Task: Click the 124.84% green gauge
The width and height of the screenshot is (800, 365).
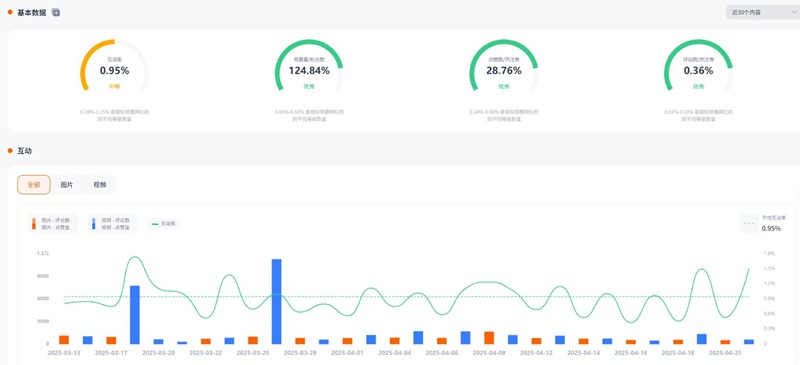Action: pyautogui.click(x=309, y=66)
